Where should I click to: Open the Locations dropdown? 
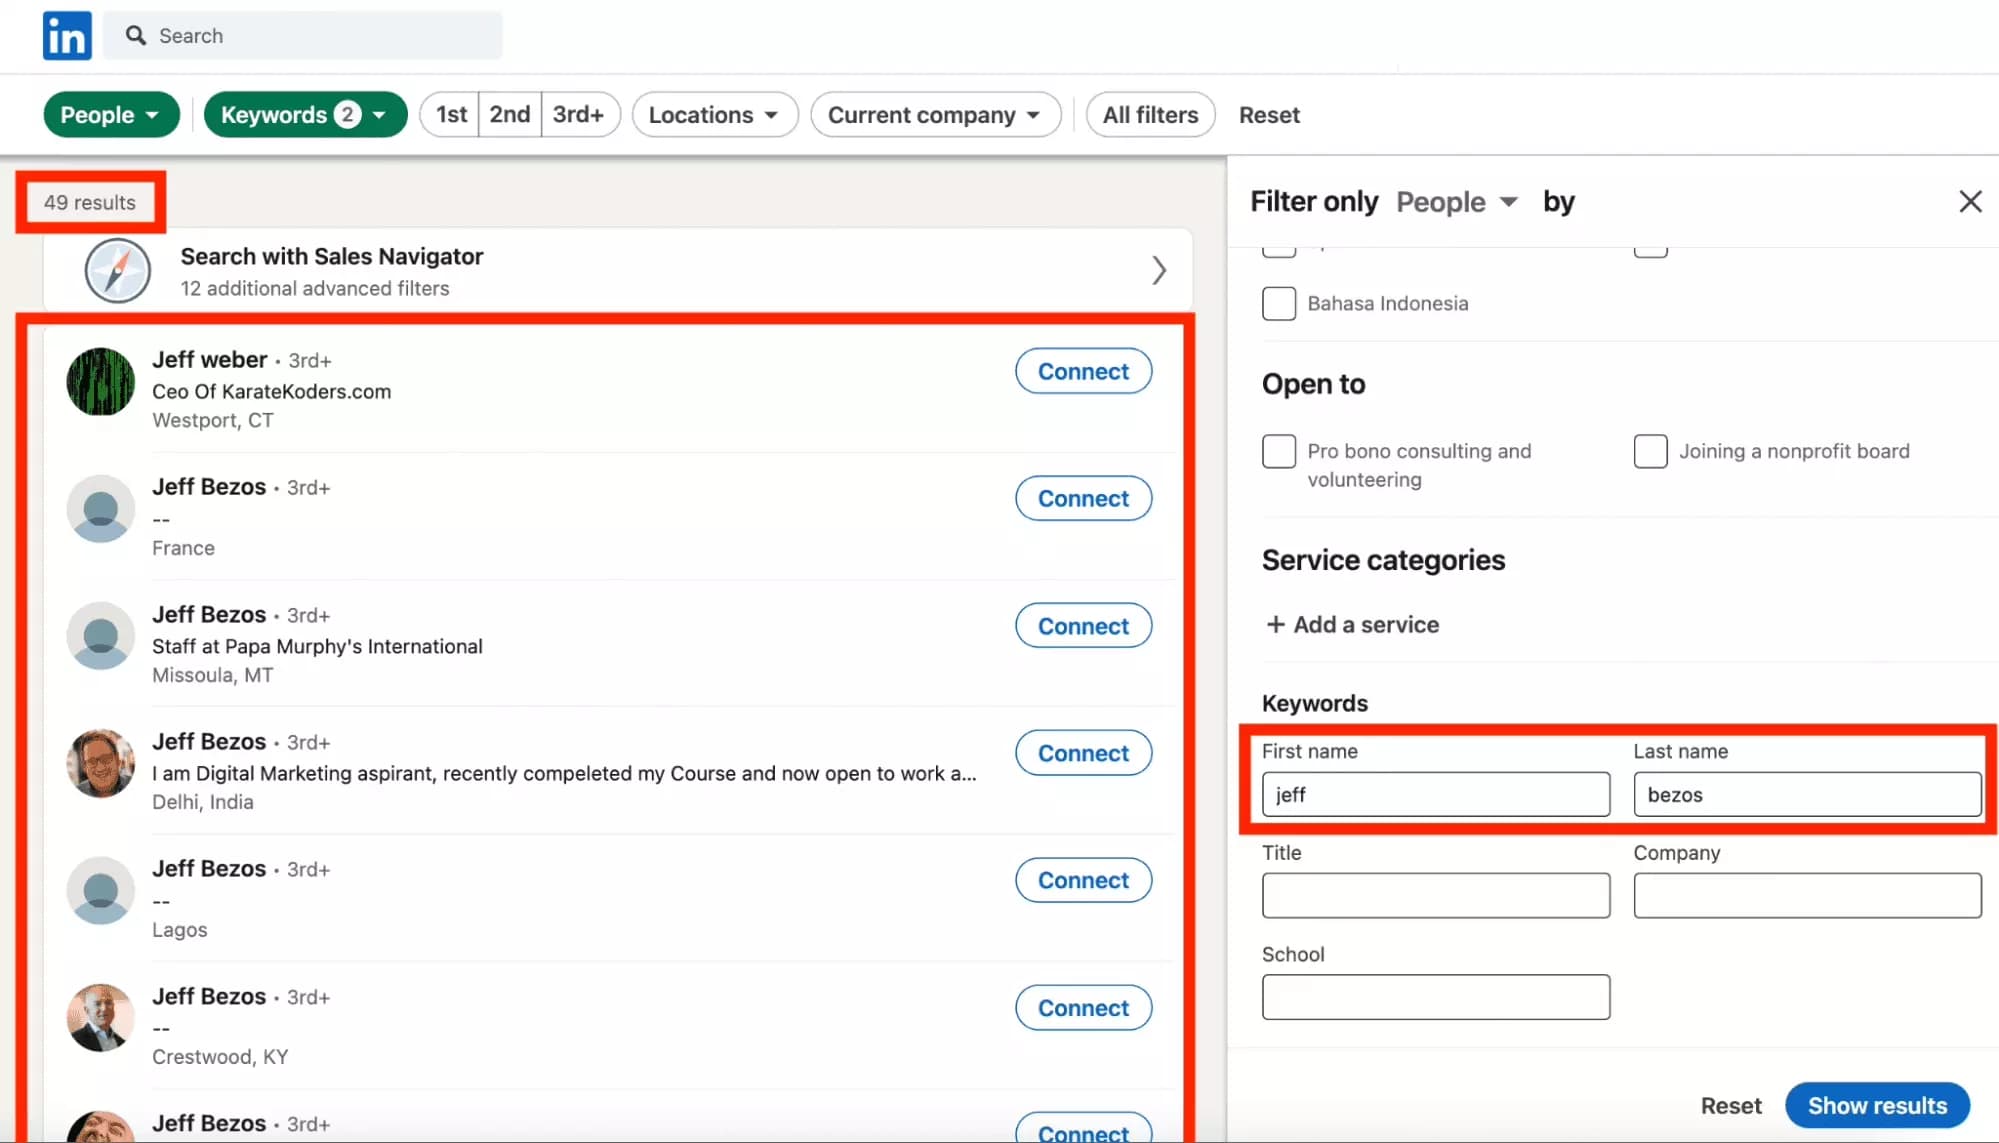714,115
